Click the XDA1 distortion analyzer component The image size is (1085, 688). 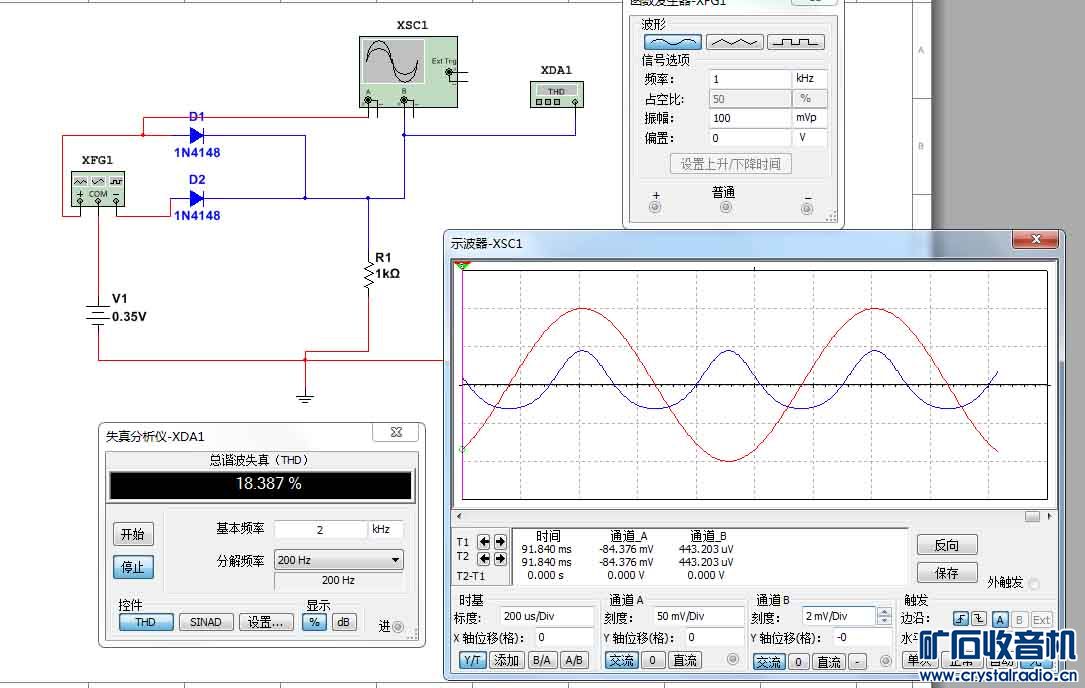pos(556,93)
